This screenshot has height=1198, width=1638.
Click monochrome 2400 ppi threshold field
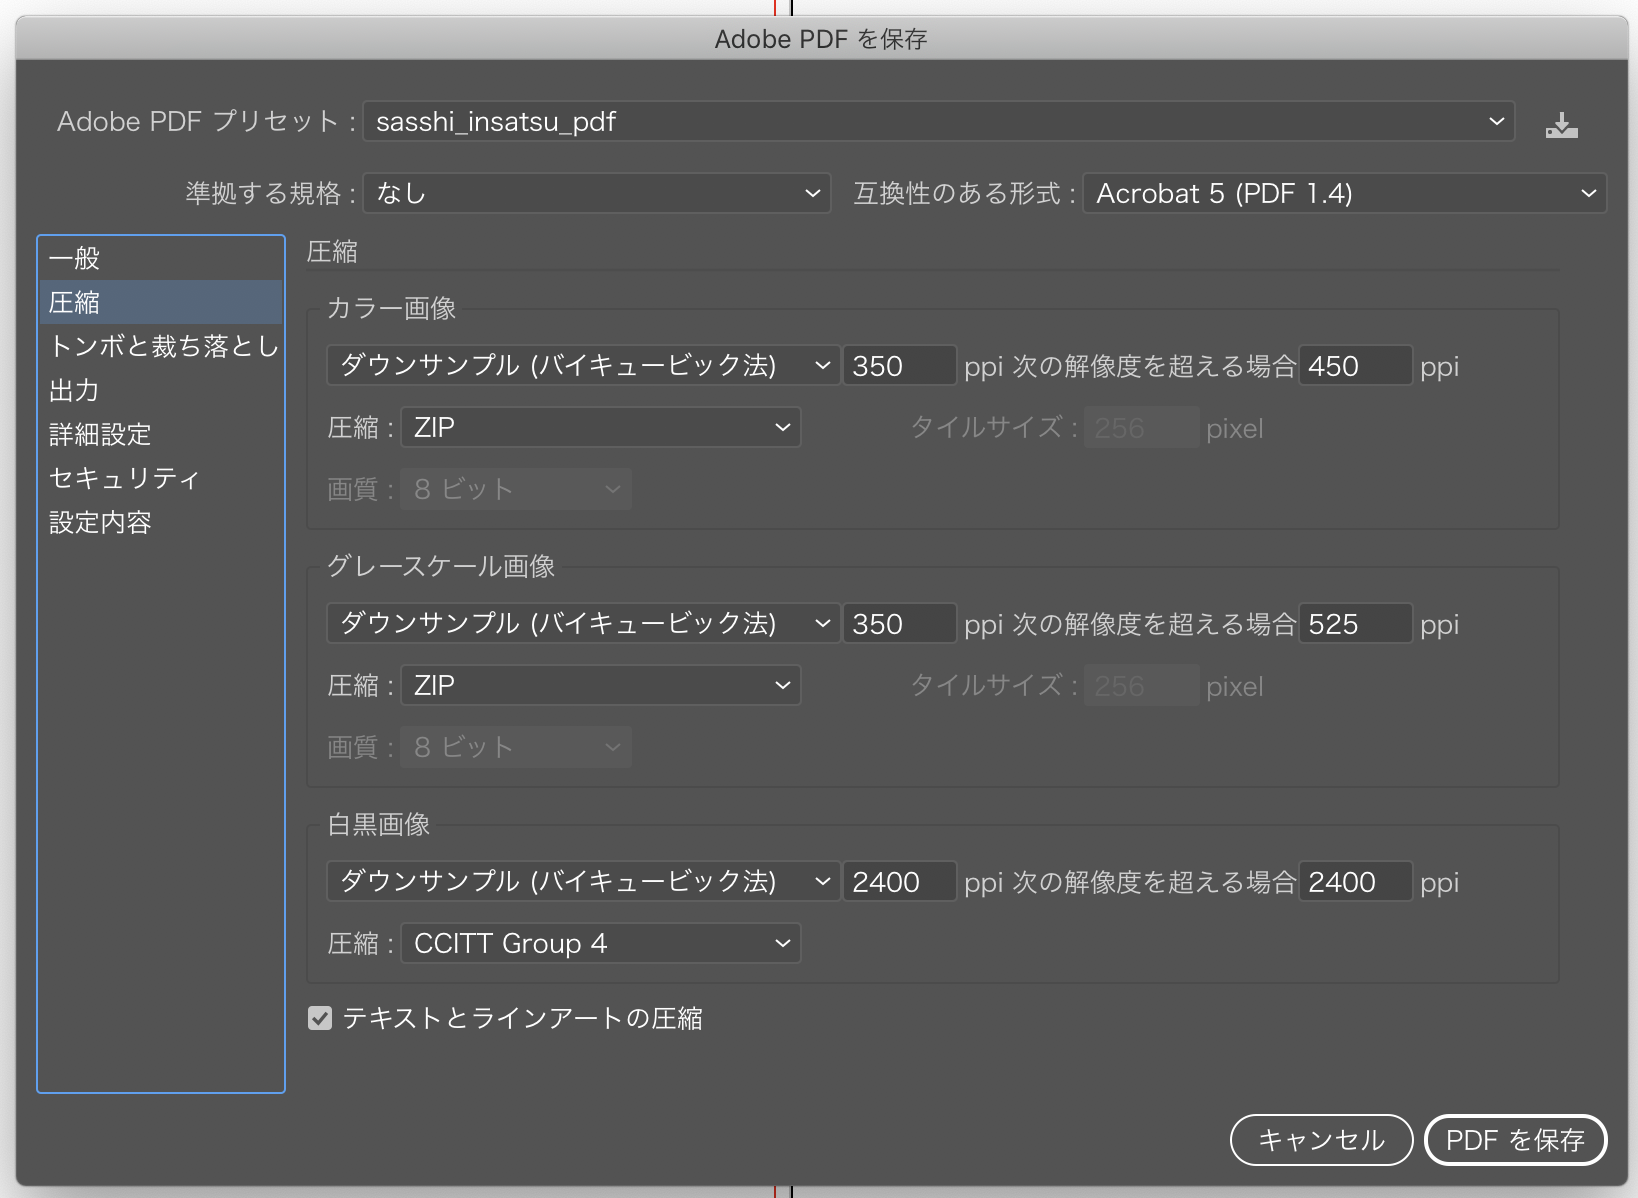pos(1355,881)
